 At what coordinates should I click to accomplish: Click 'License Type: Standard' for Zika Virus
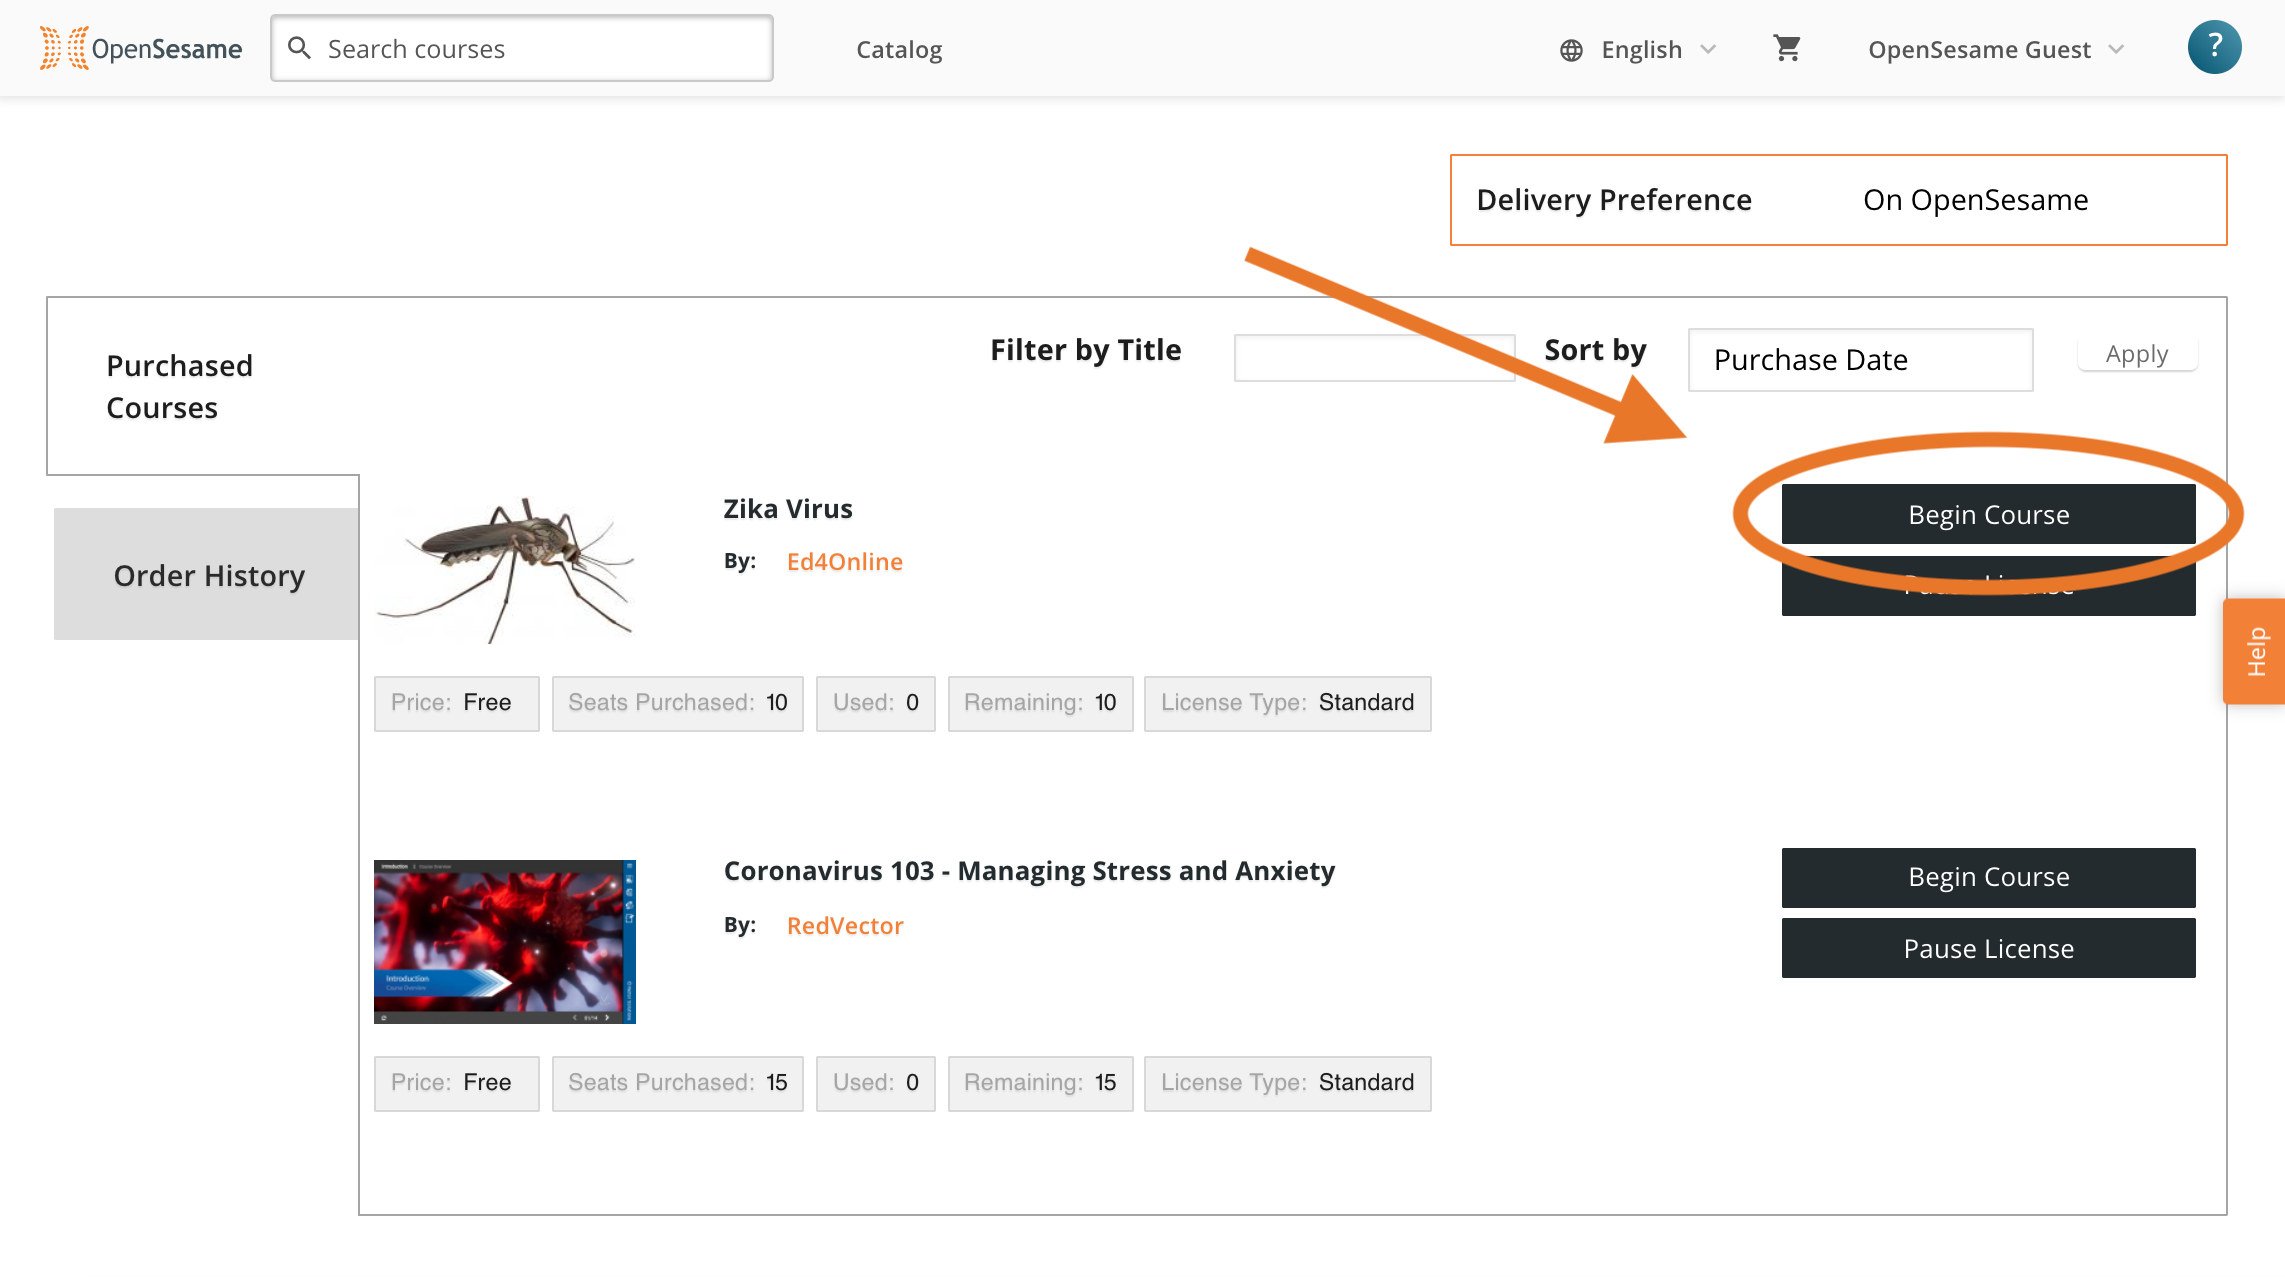pyautogui.click(x=1288, y=703)
